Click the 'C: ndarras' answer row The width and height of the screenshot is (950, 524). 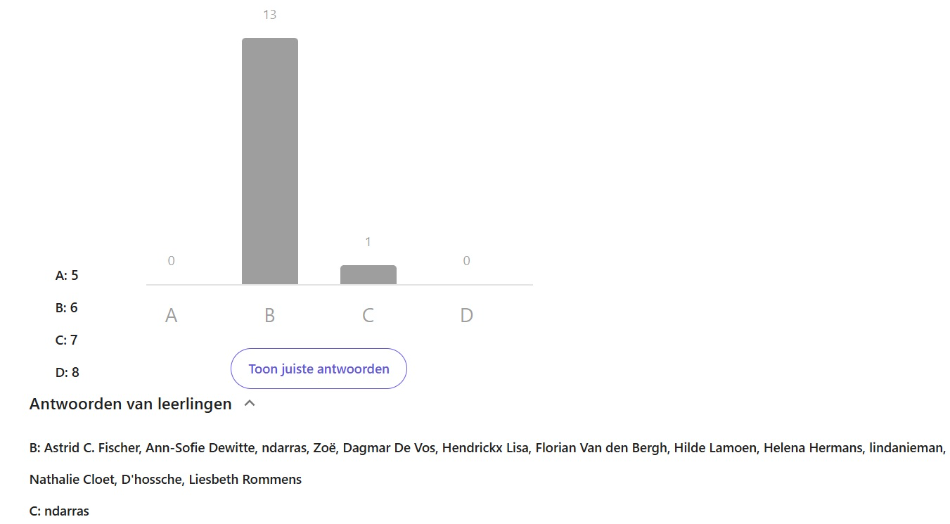(x=59, y=511)
